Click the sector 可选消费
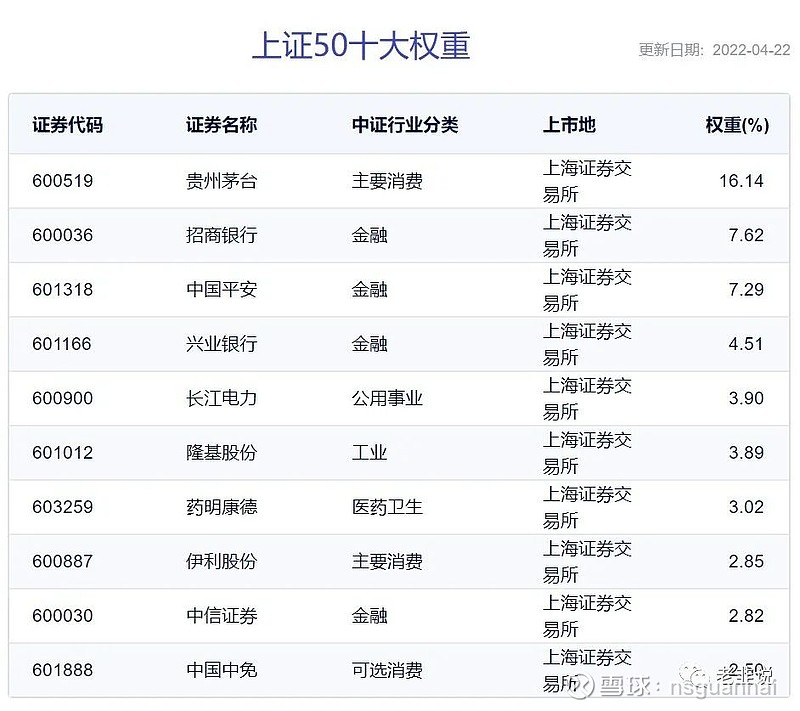Viewport: 800px width, 711px height. point(387,670)
